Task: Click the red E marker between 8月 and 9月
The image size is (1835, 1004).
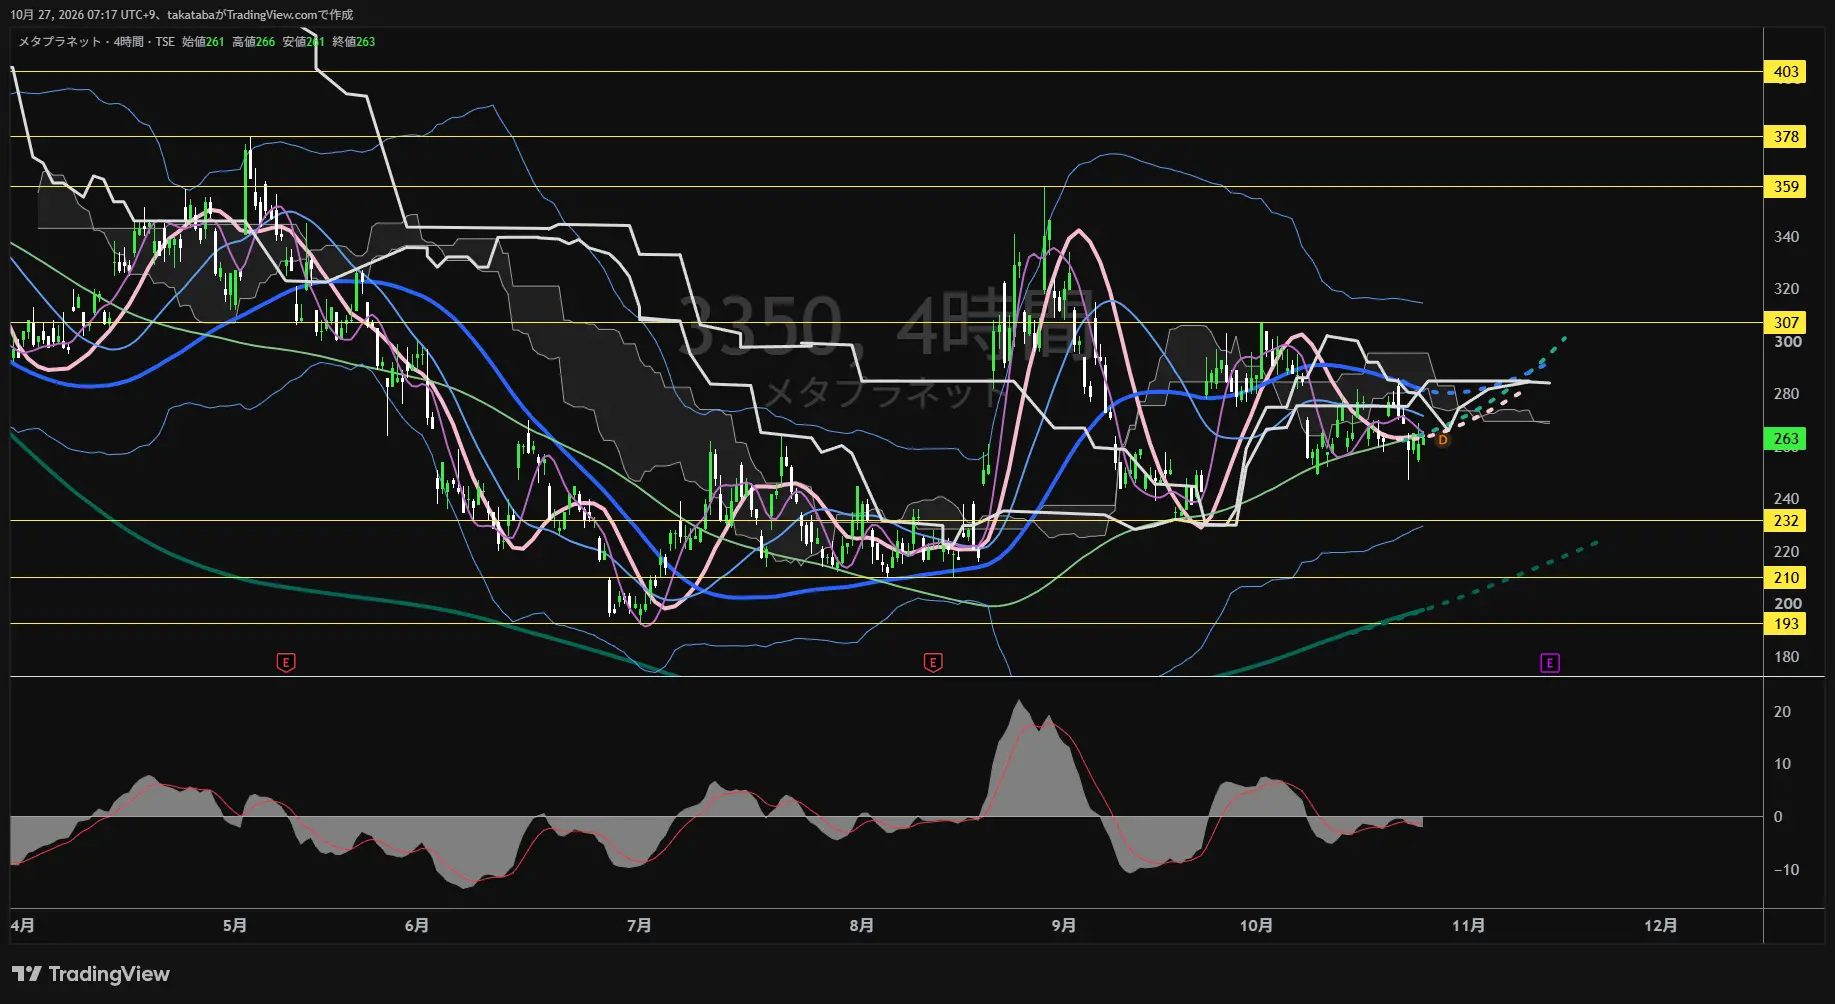Action: 933,662
